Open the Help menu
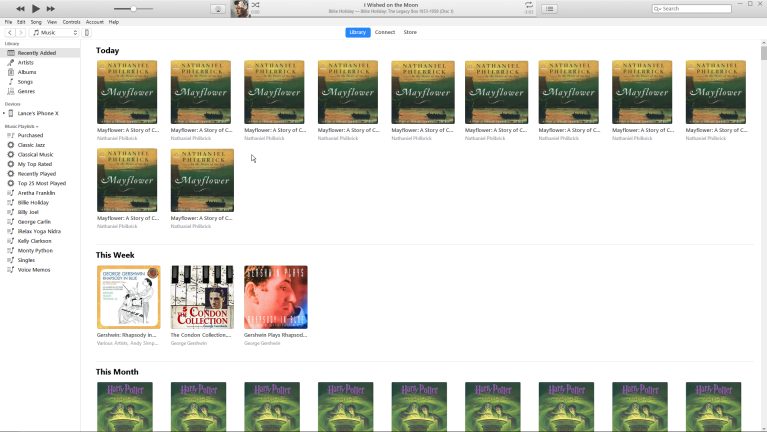 coord(113,22)
